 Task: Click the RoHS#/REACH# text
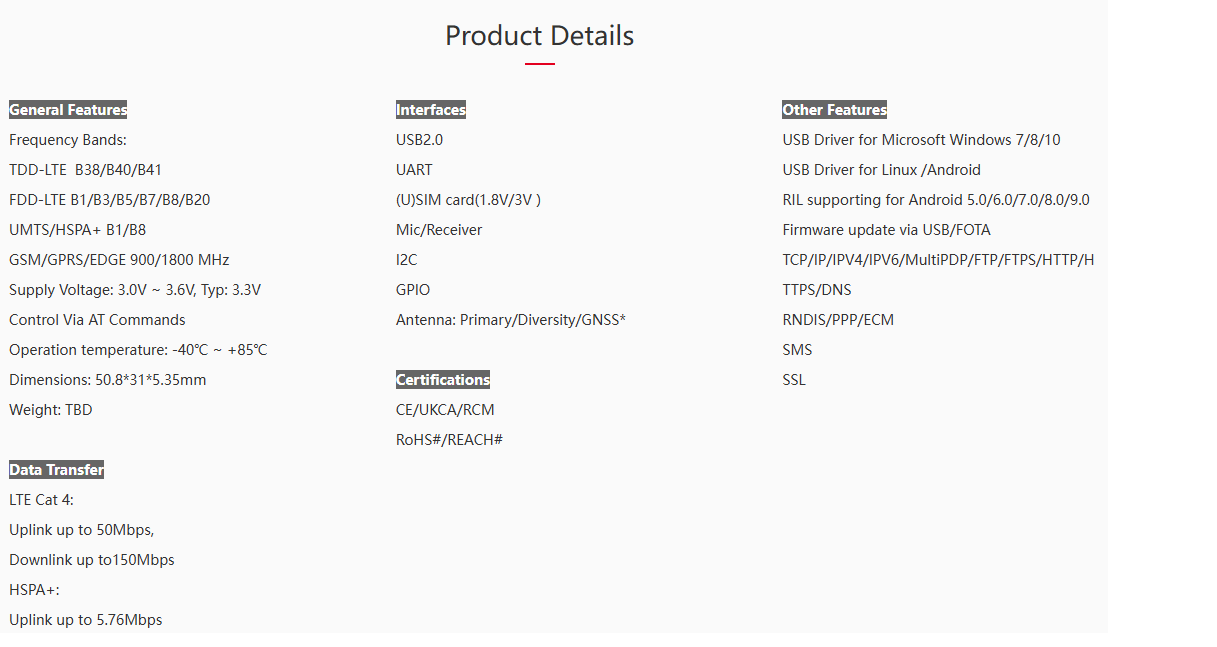pyautogui.click(x=449, y=440)
